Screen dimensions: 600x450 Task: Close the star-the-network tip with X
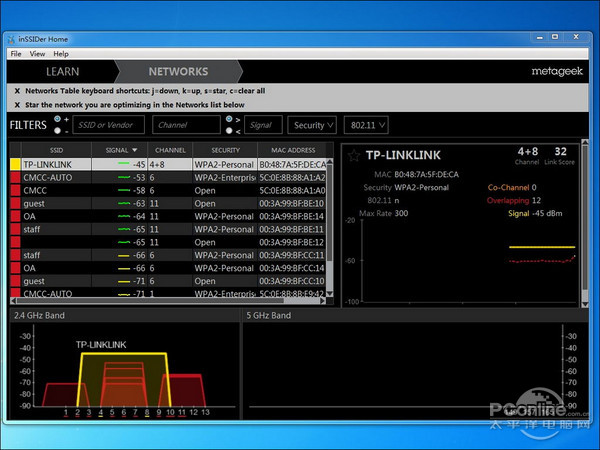(x=16, y=104)
